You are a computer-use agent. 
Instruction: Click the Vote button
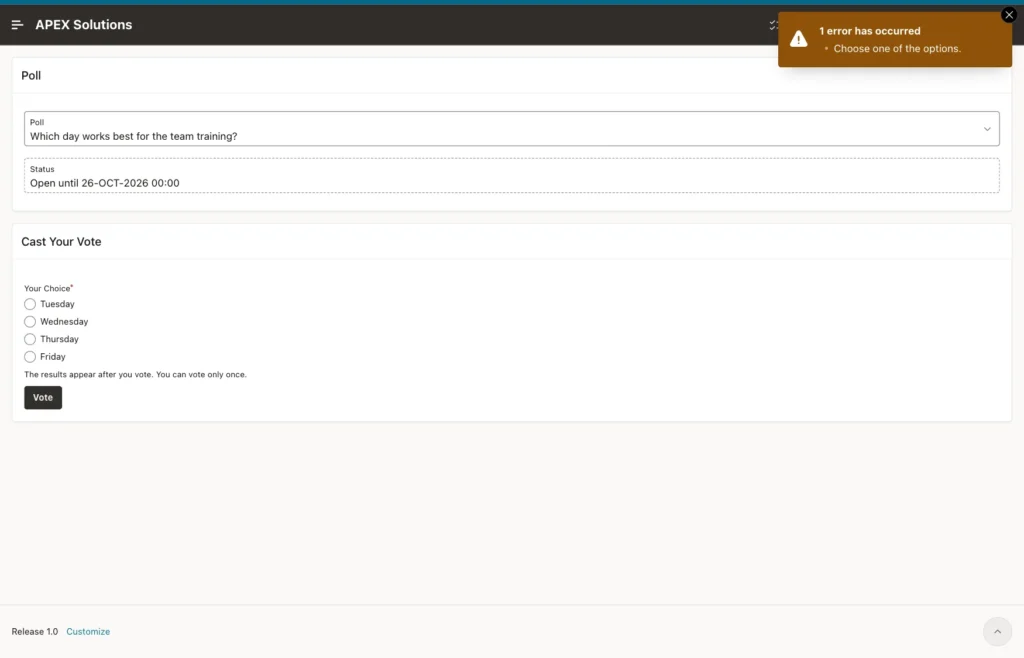click(43, 398)
